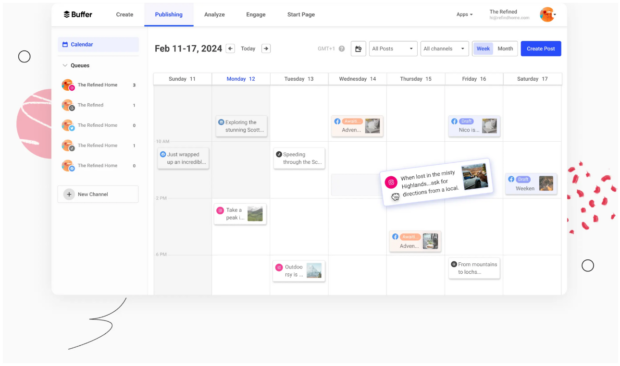Open the 'From mountains to lochs...' post
Image resolution: width=620 pixels, height=366 pixels.
point(474,268)
